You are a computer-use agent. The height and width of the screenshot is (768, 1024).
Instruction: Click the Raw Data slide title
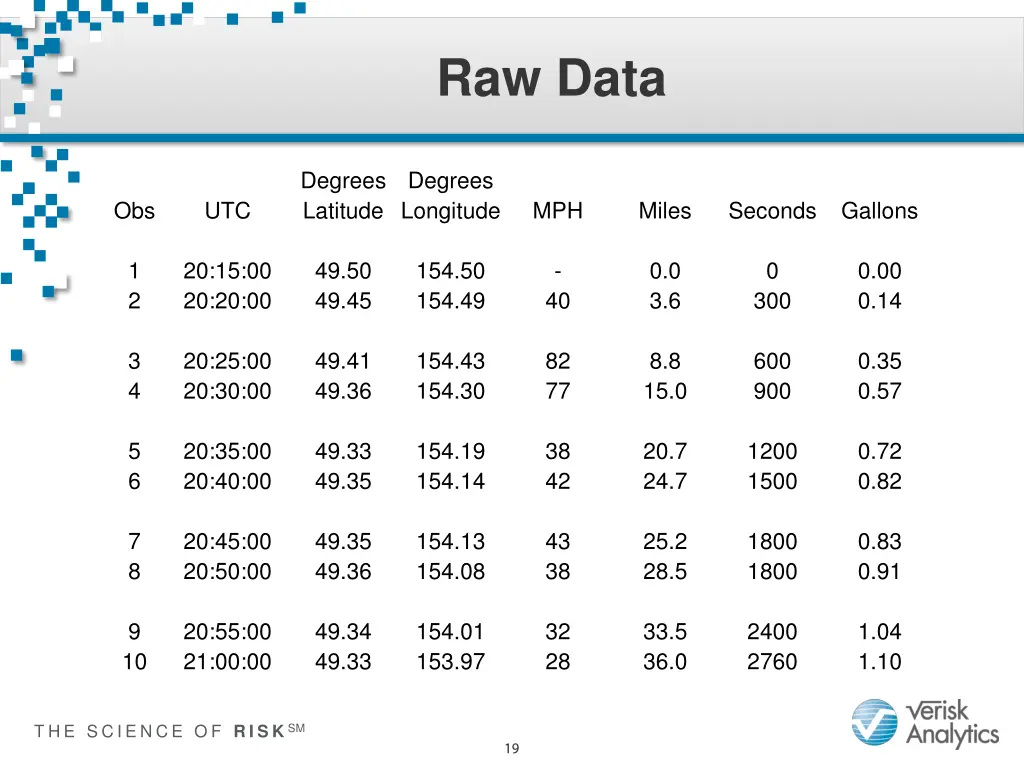[x=551, y=79]
